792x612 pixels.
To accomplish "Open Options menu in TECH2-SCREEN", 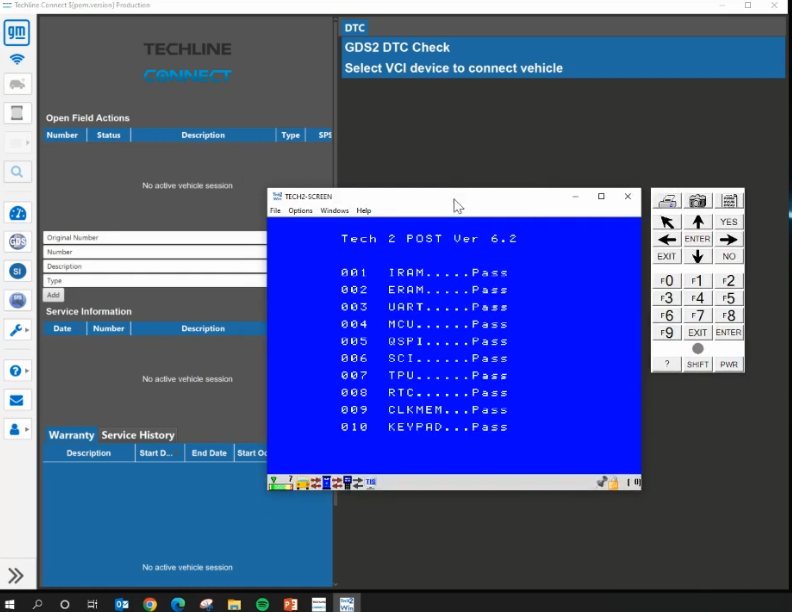I will pyautogui.click(x=301, y=211).
